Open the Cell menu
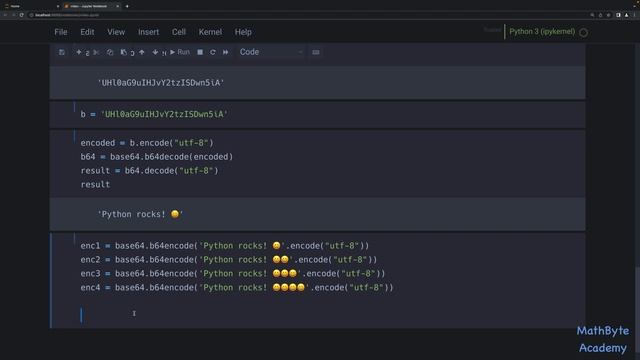Viewport: 640px width, 360px height. [x=179, y=32]
